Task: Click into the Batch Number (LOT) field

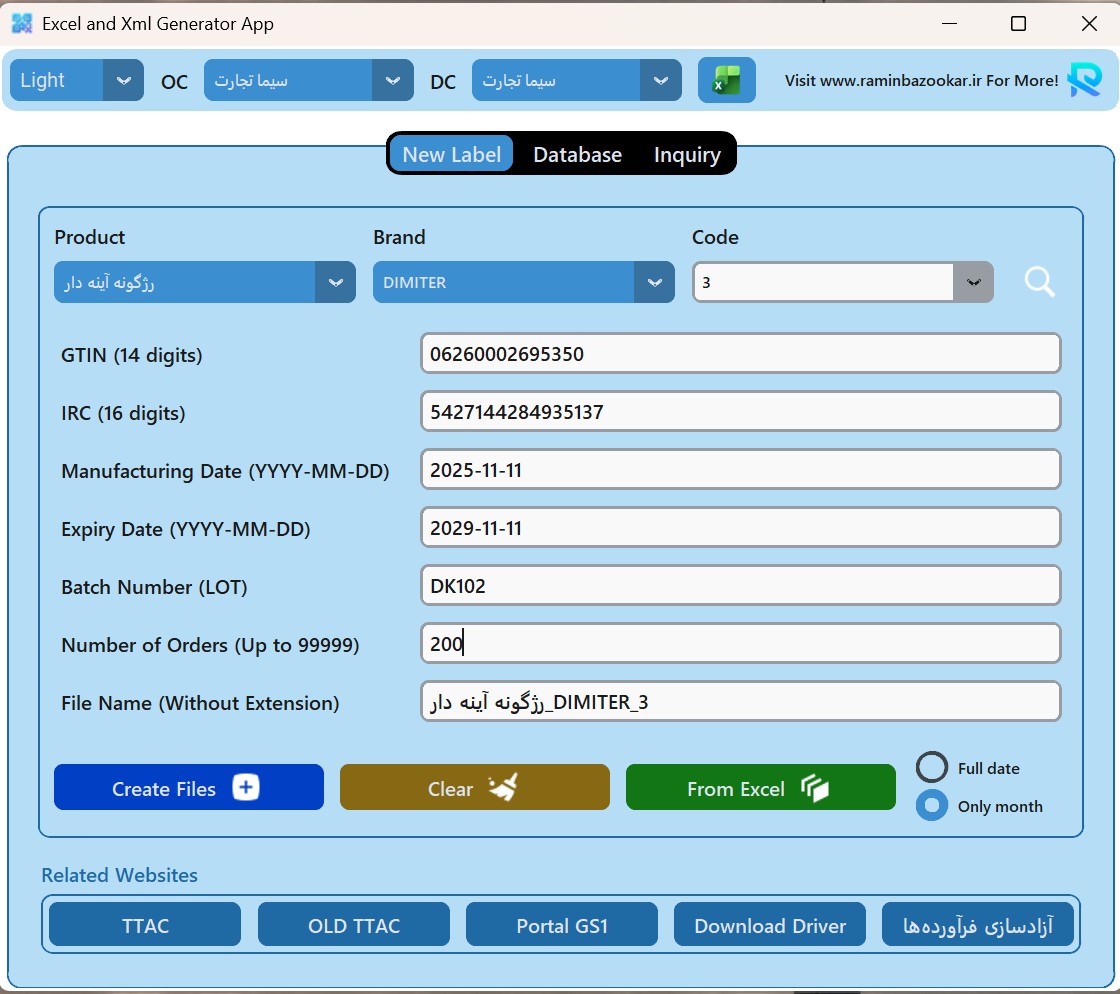Action: (740, 586)
